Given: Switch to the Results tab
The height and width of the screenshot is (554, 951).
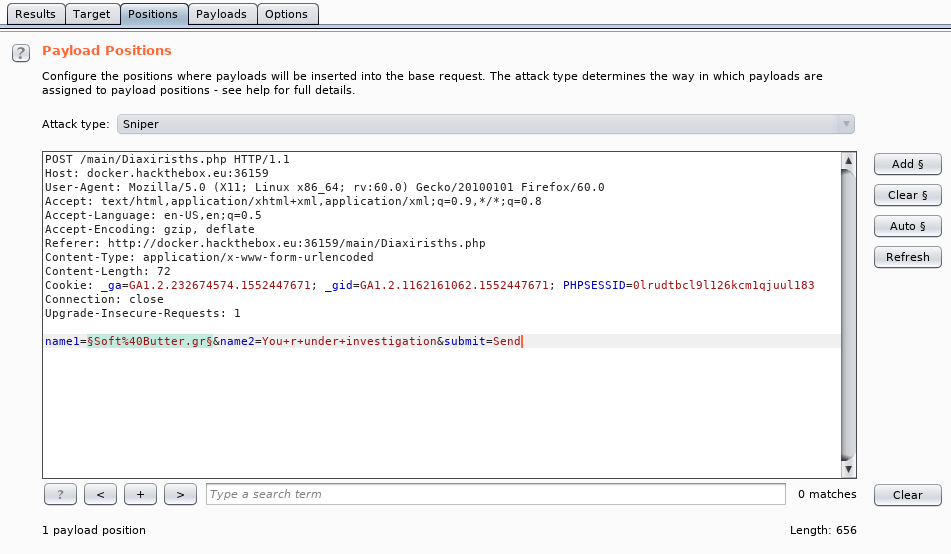Looking at the screenshot, I should coord(35,14).
